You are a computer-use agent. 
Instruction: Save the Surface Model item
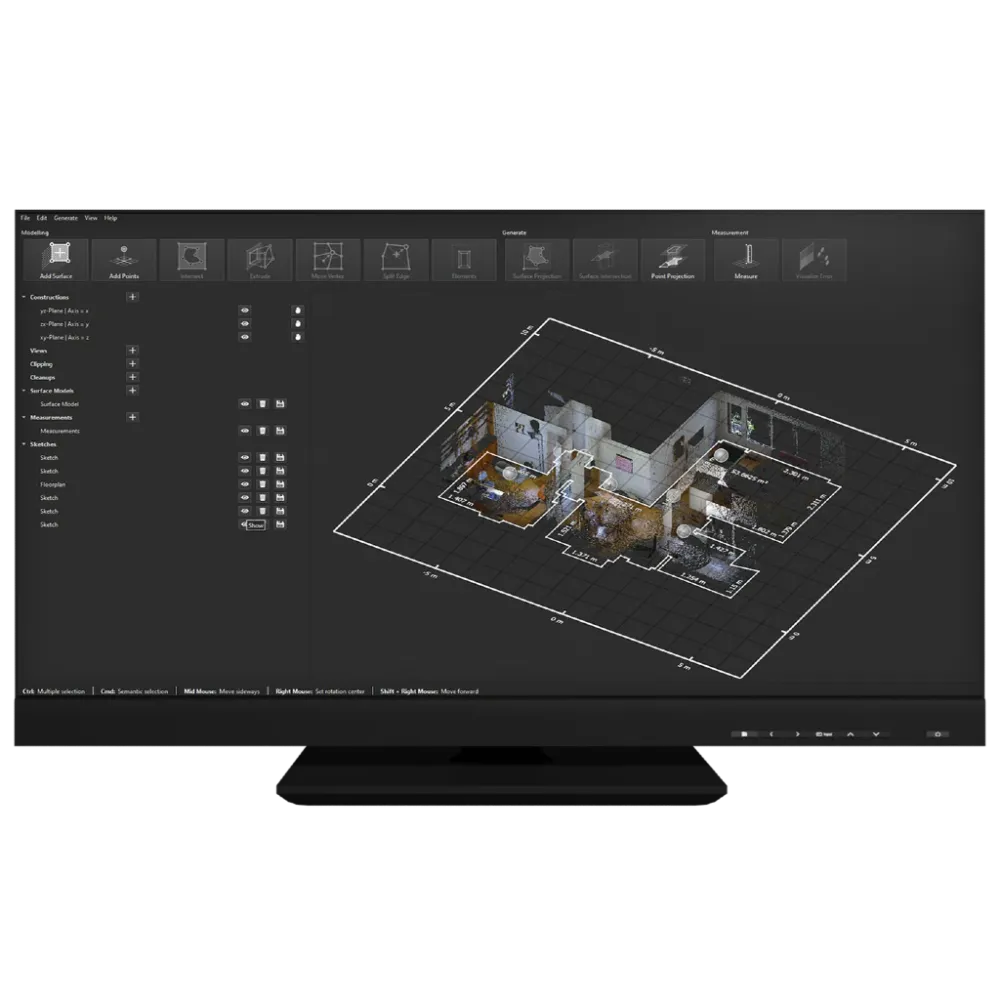pos(280,404)
